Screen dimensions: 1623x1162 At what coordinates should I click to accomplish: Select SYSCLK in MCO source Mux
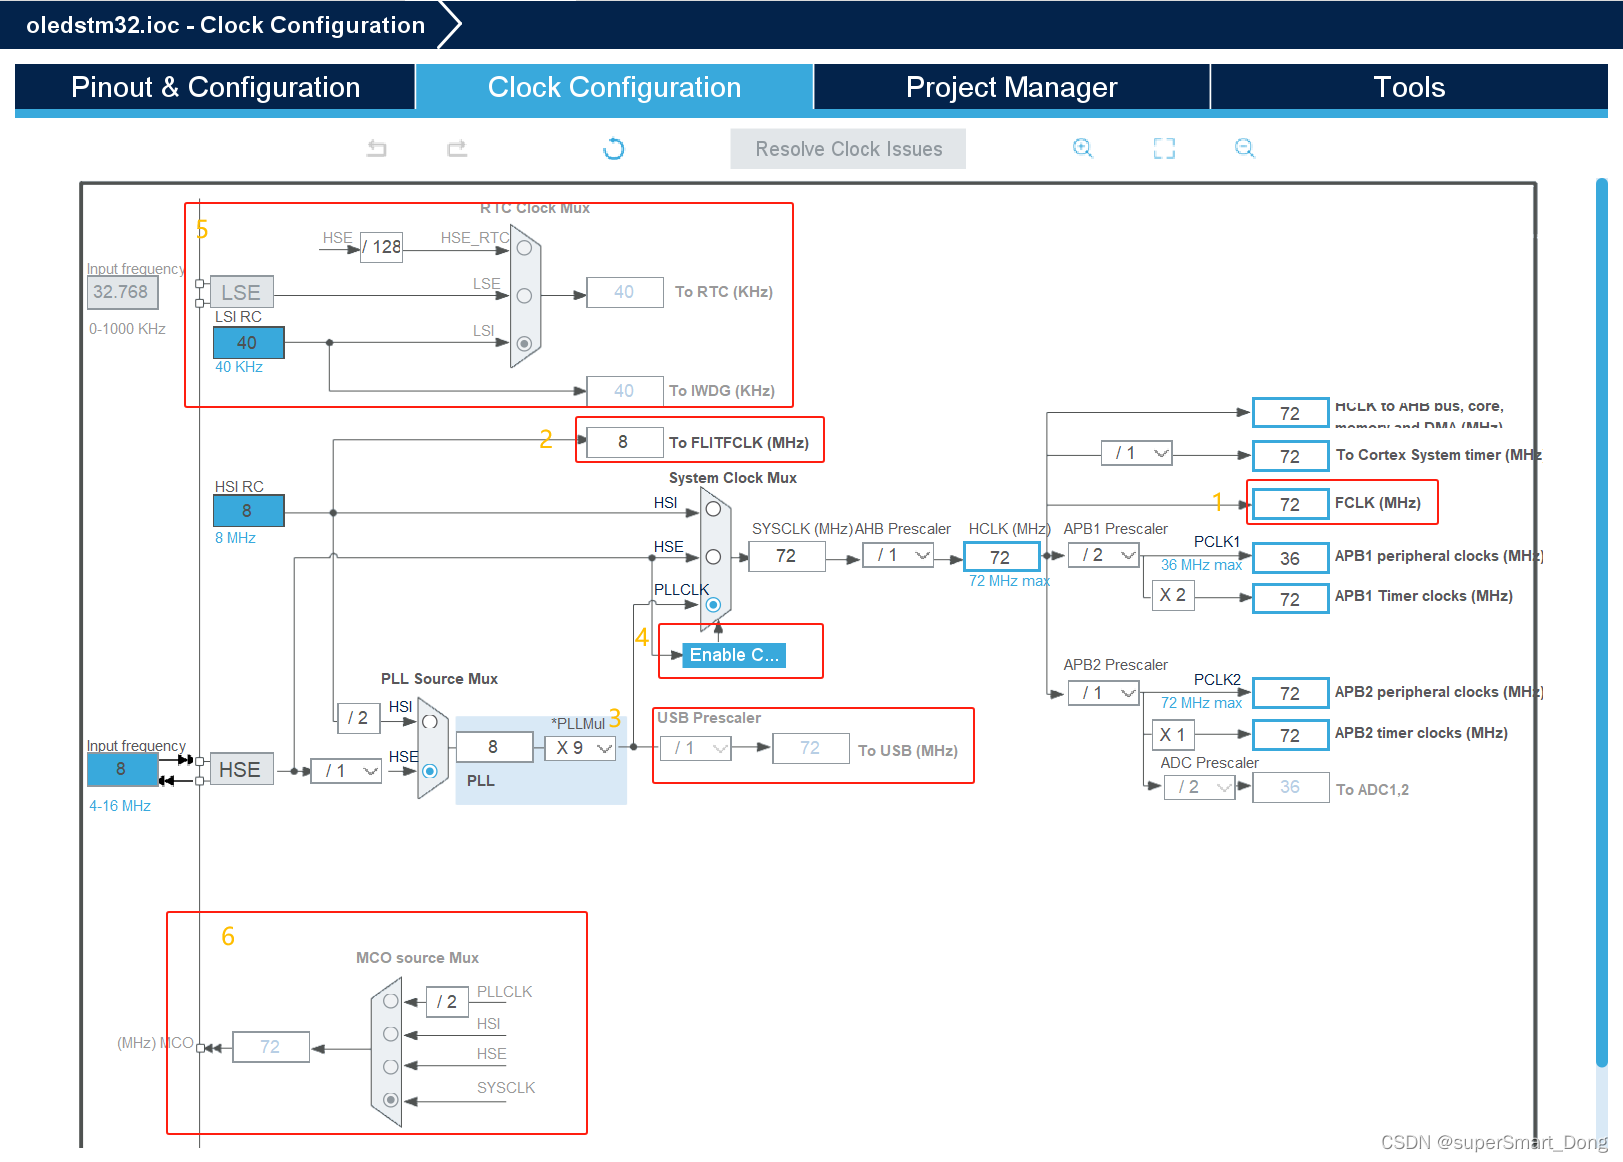click(x=391, y=1100)
